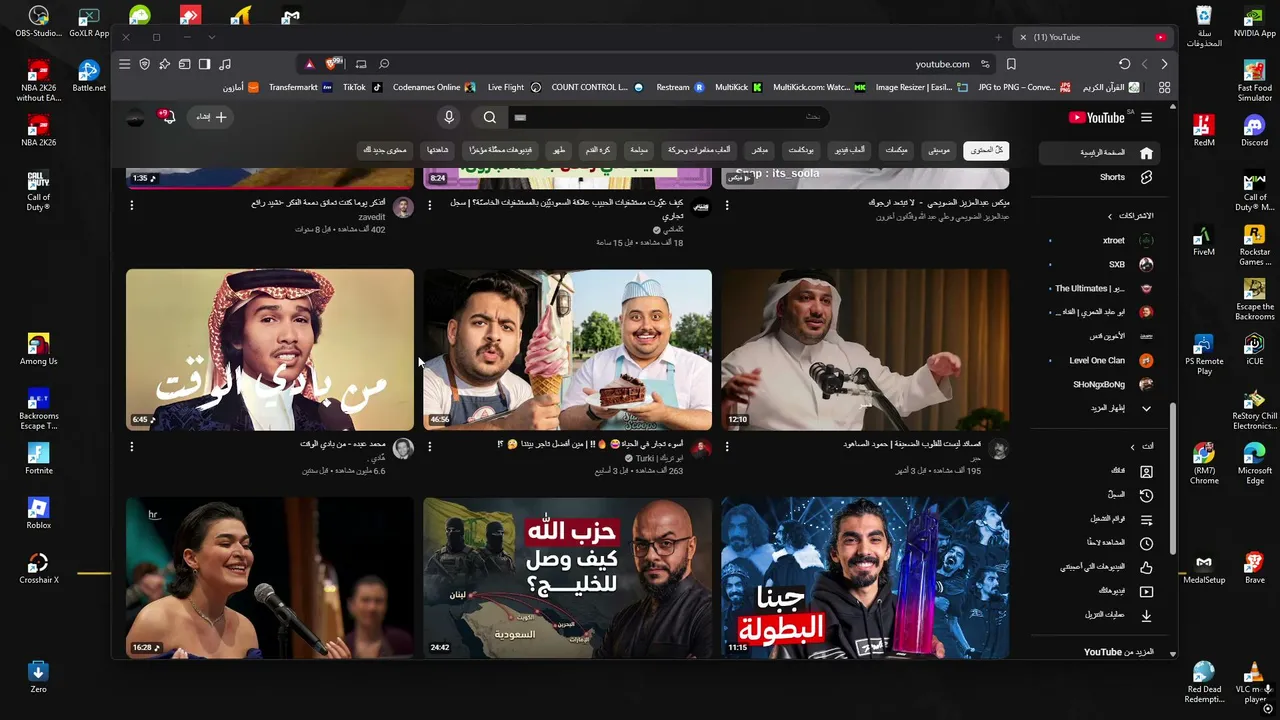Open the SHoNgxBoNg subscription channel
This screenshot has height=720, width=1280.
pos(1099,384)
